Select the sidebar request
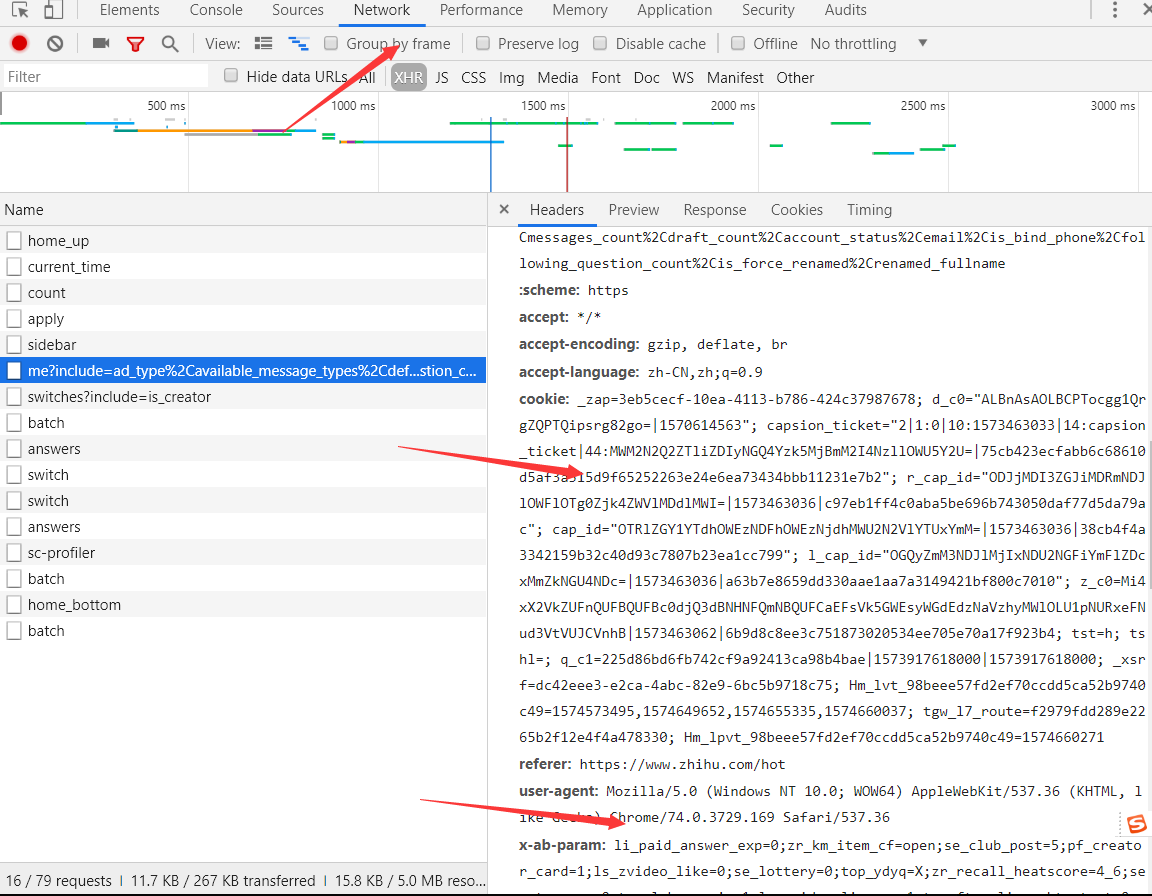The width and height of the screenshot is (1152, 896). [x=242, y=344]
